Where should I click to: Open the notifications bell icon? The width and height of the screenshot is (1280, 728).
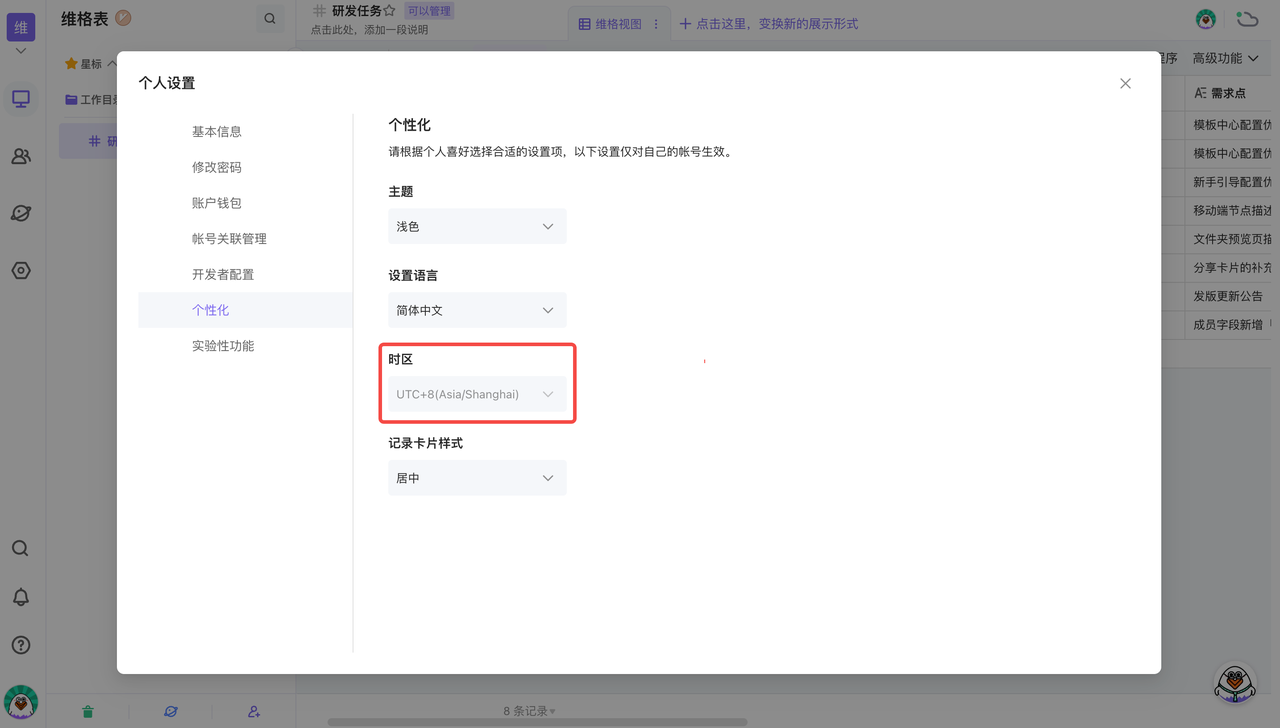click(20, 597)
